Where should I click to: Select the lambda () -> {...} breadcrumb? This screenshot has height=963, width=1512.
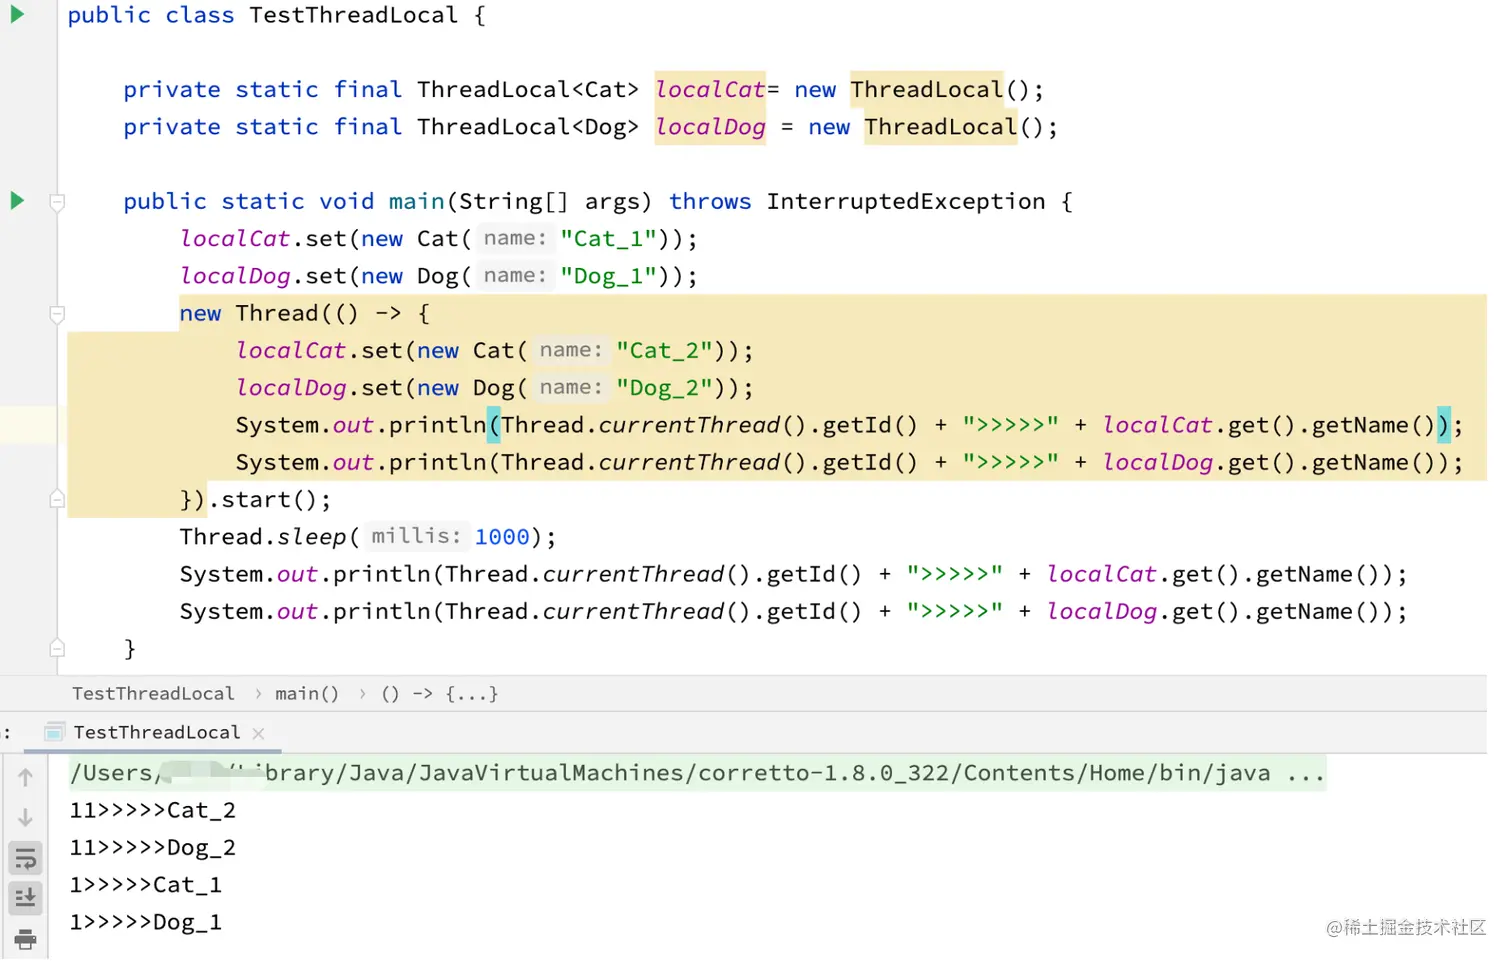(439, 693)
